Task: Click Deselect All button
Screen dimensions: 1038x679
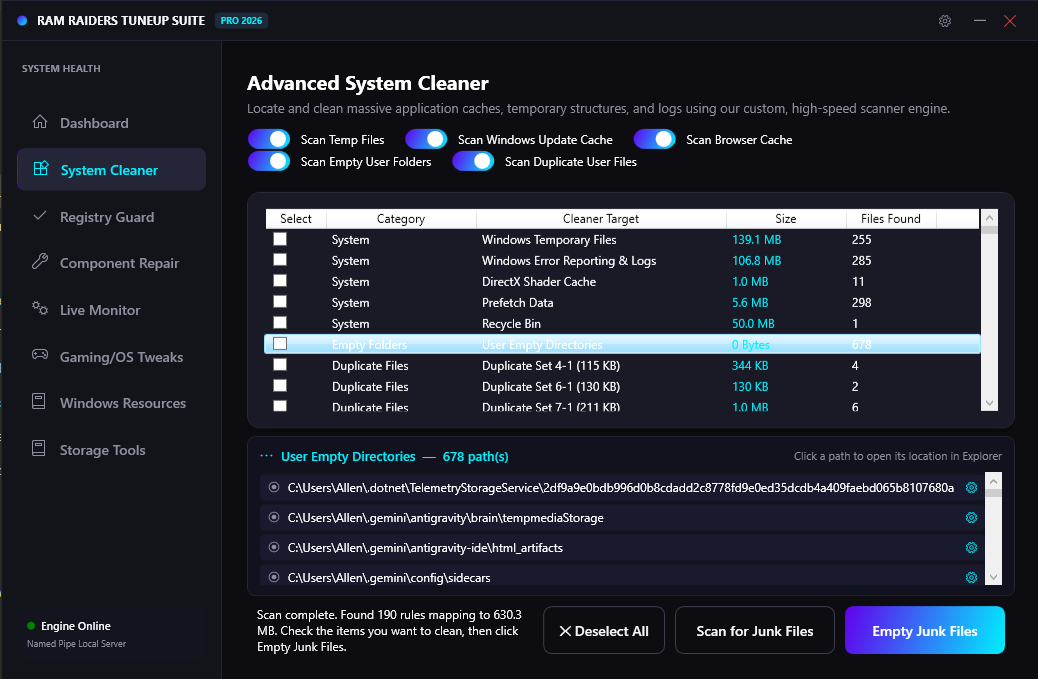Action: coord(604,631)
